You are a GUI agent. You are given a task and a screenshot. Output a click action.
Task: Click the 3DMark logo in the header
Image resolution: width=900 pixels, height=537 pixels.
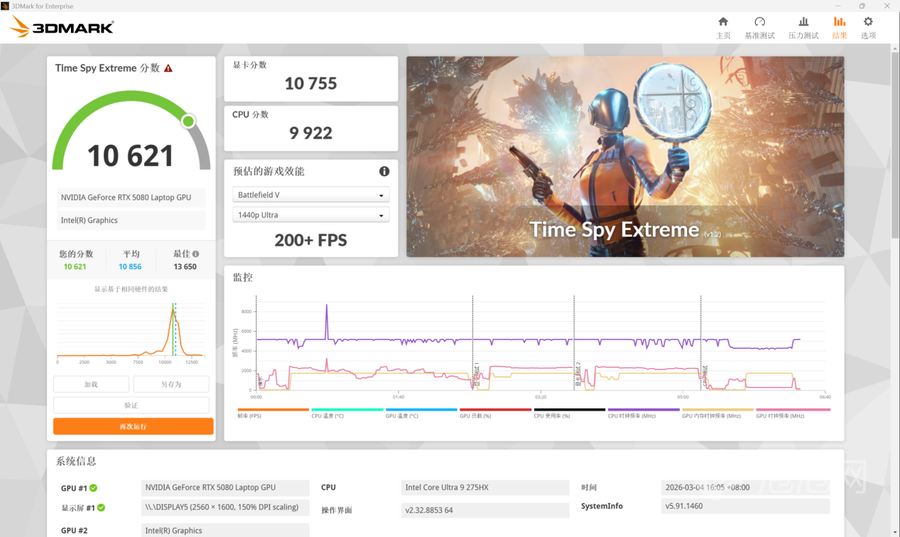click(x=62, y=28)
